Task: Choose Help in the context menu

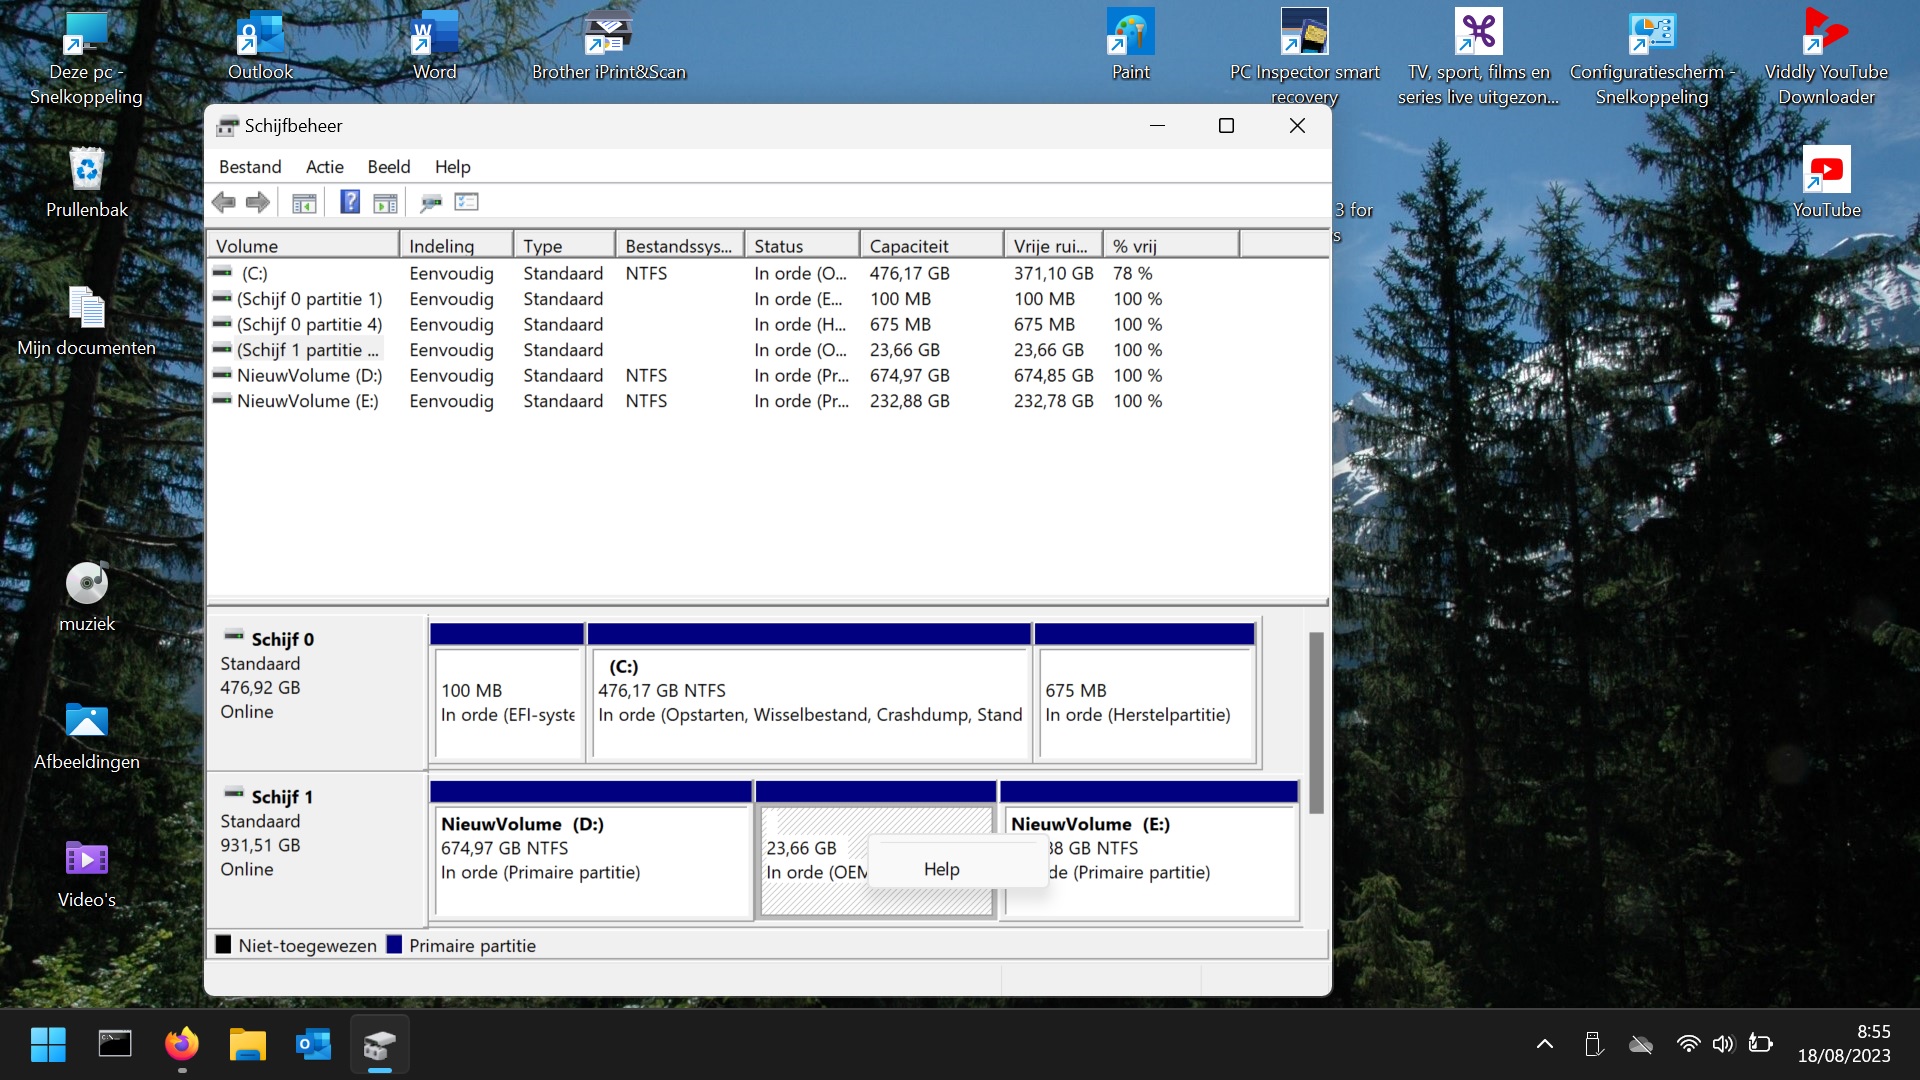Action: (942, 869)
